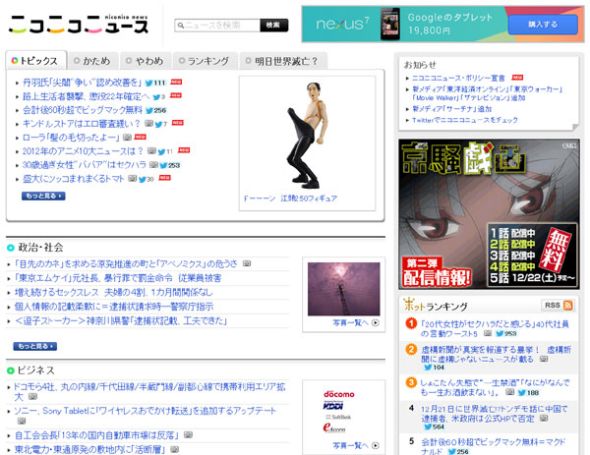The image size is (590, 455).
Task: Click photo icon beside ドコモら4社 headline
Action: click(33, 396)
